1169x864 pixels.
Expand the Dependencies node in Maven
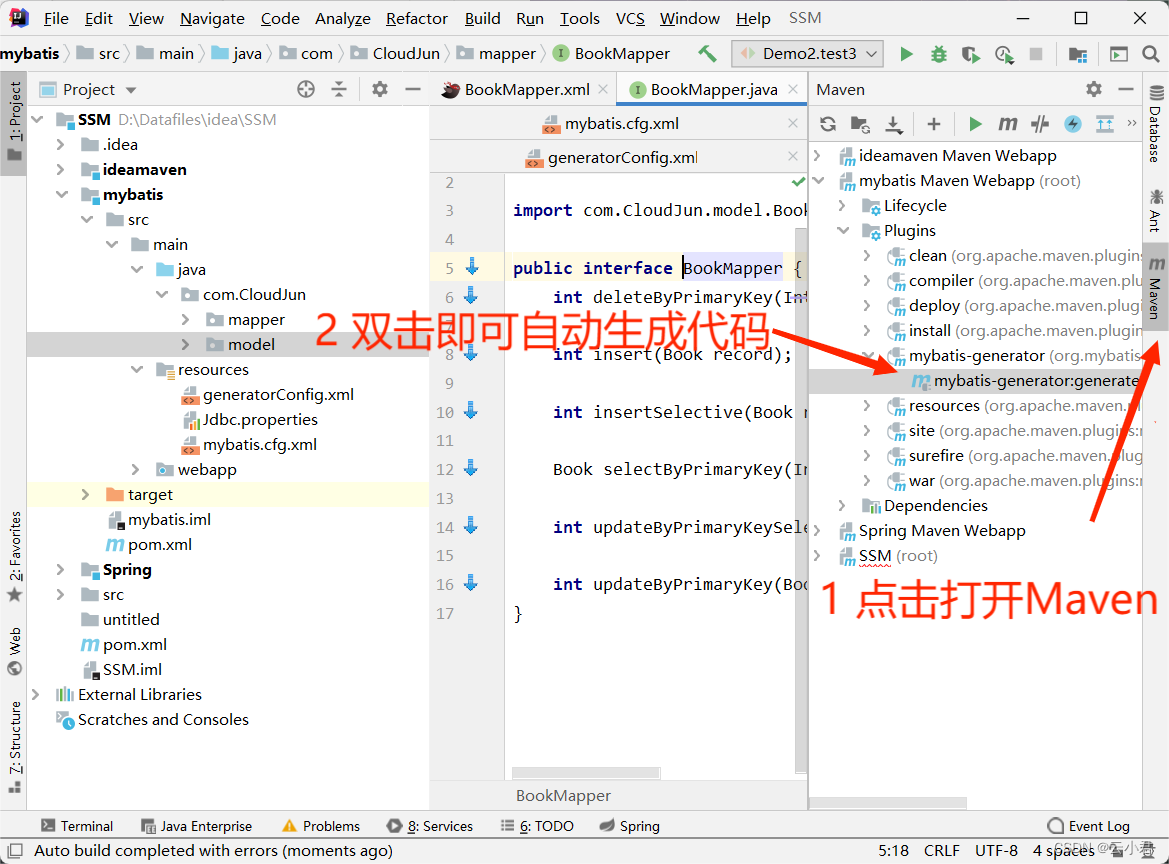click(842, 506)
